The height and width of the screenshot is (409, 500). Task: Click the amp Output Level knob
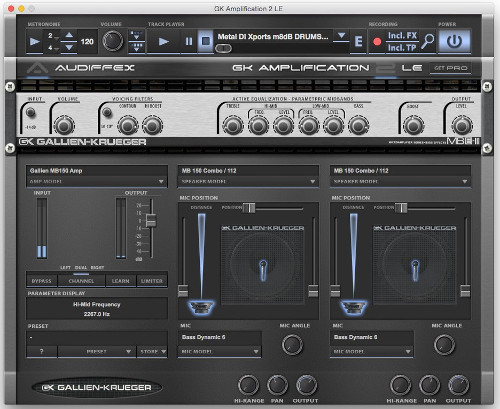pos(462,126)
